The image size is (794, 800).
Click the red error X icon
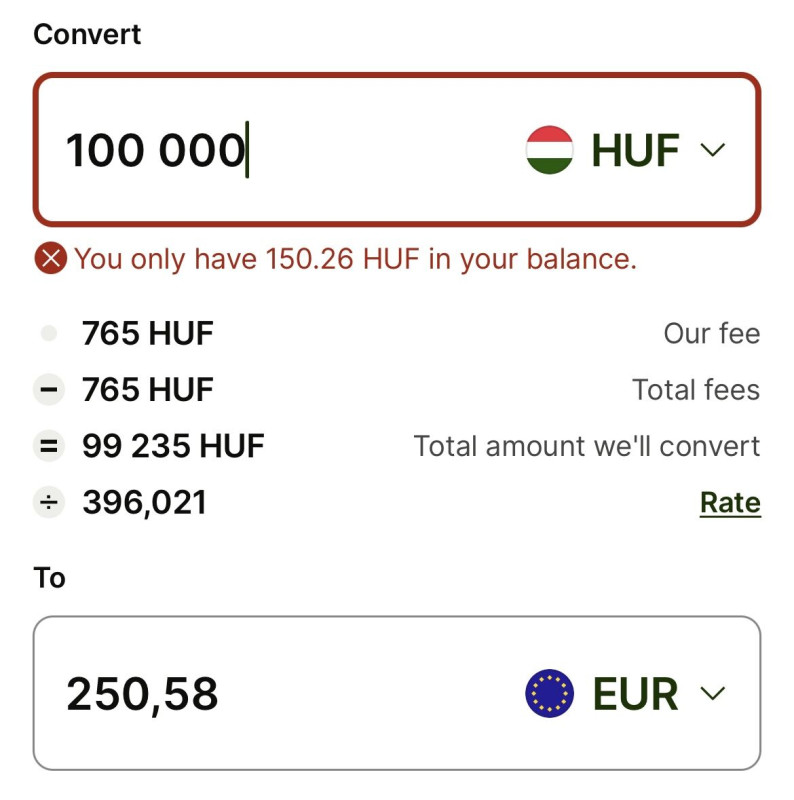[49, 259]
